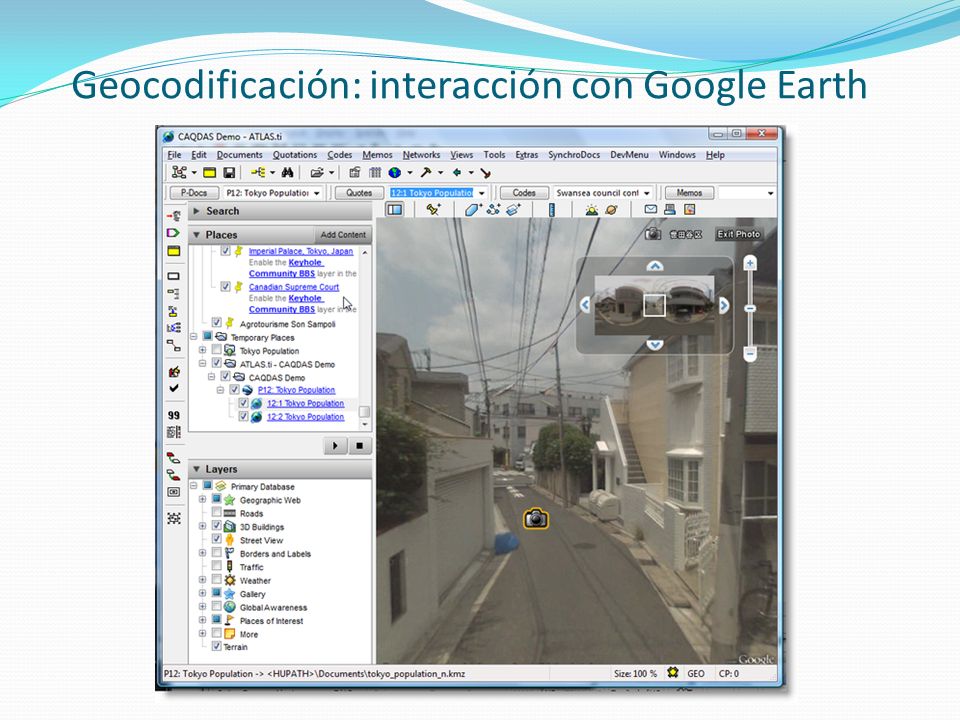Click the '99' quotation icon in left strip
The height and width of the screenshot is (720, 960).
[174, 415]
